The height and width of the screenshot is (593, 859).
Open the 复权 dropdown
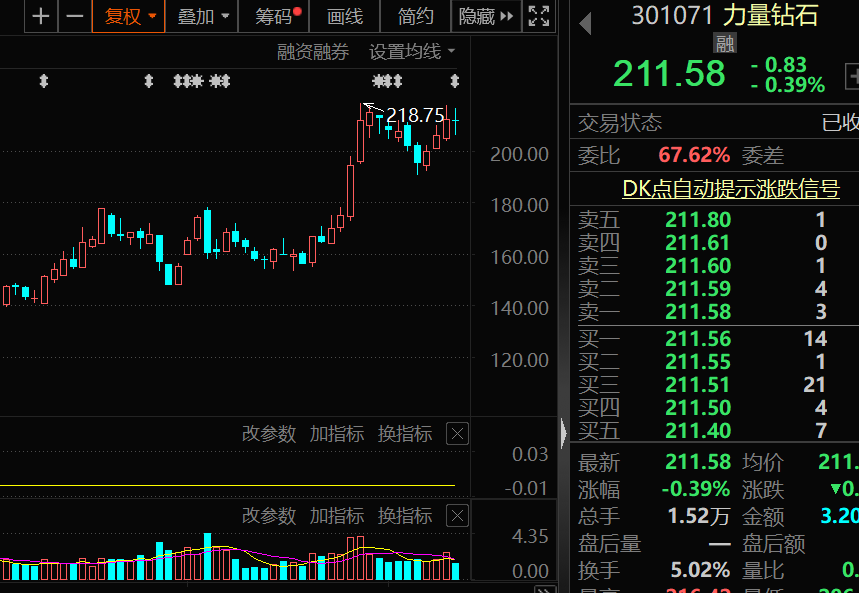click(x=130, y=16)
